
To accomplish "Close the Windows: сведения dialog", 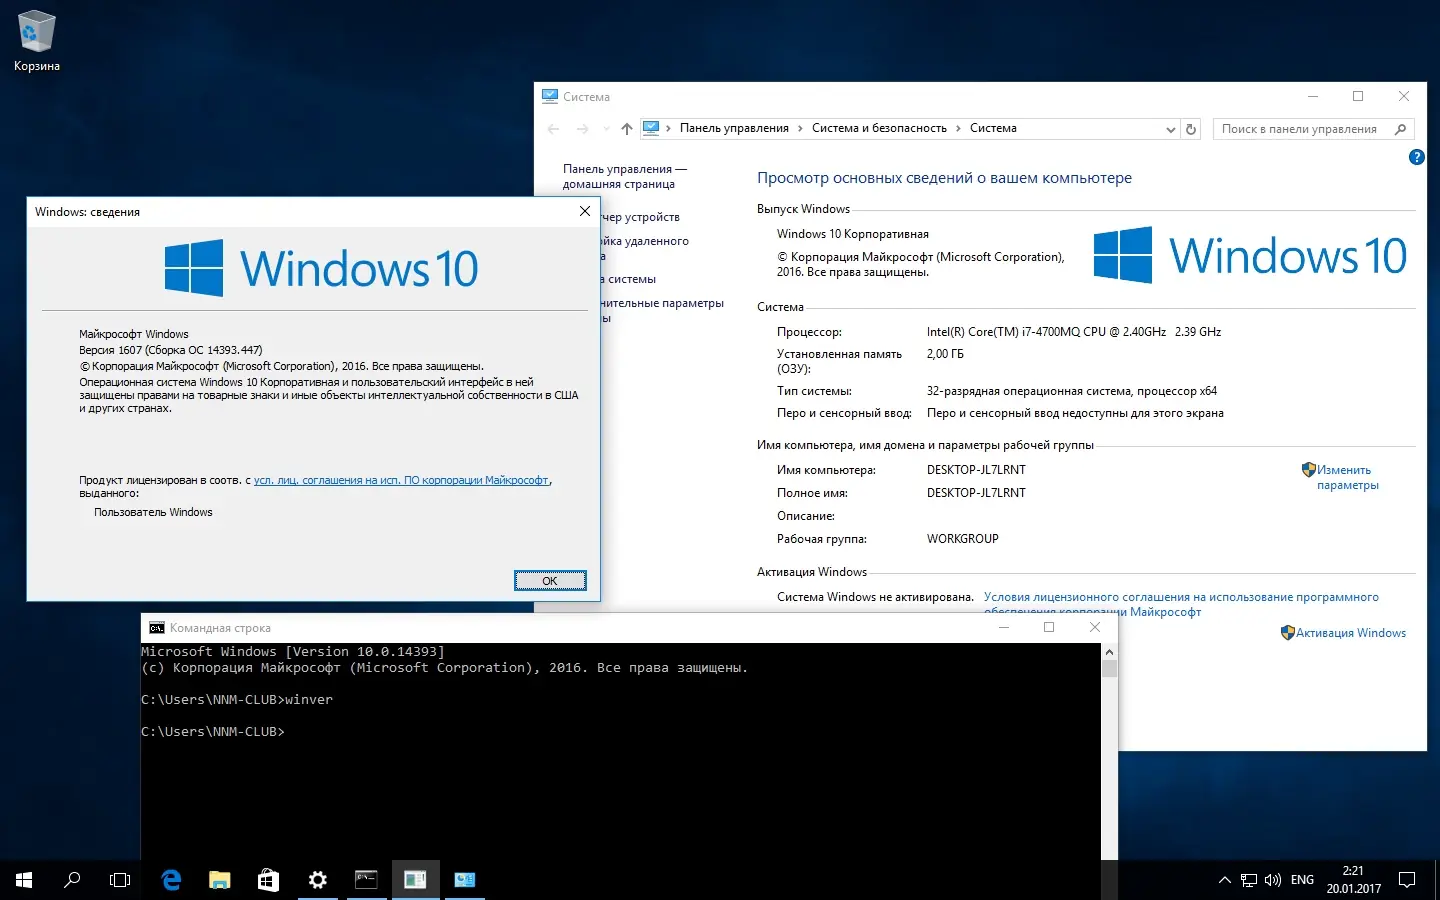I will point(585,211).
